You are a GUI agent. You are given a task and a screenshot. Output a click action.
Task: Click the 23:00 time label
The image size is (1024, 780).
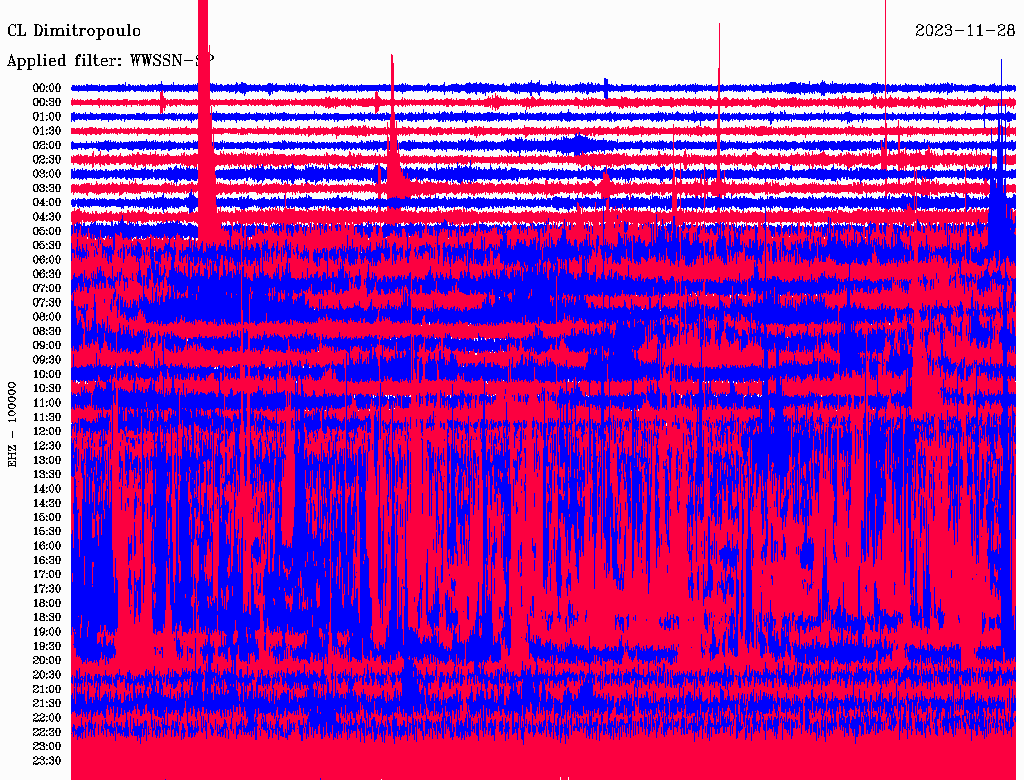point(48,746)
